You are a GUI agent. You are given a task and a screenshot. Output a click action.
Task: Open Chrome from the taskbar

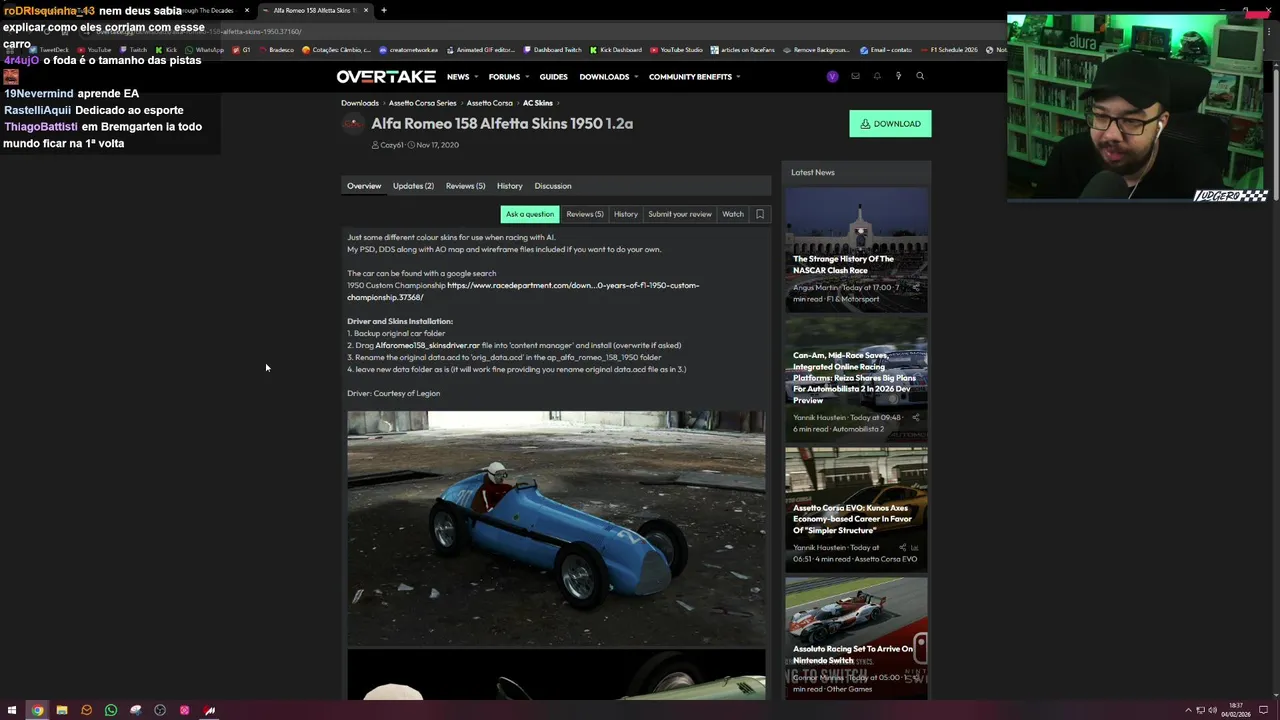pos(37,710)
